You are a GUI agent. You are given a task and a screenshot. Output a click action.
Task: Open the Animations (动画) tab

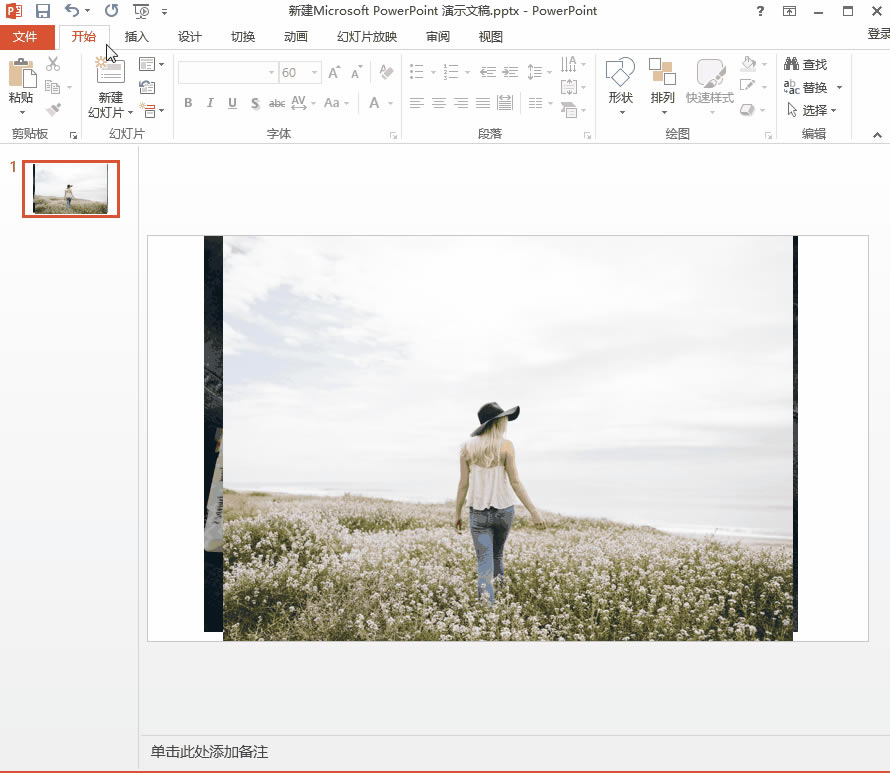coord(295,37)
